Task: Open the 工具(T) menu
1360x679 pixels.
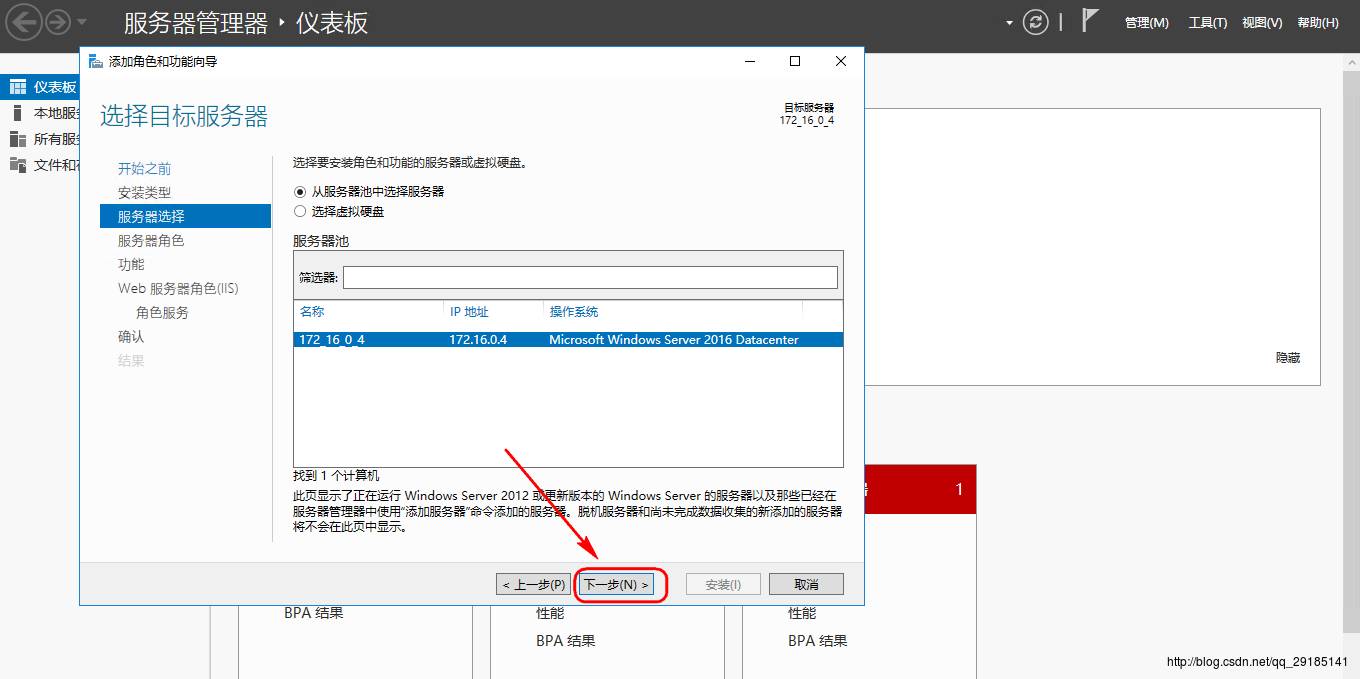Action: pos(1207,23)
